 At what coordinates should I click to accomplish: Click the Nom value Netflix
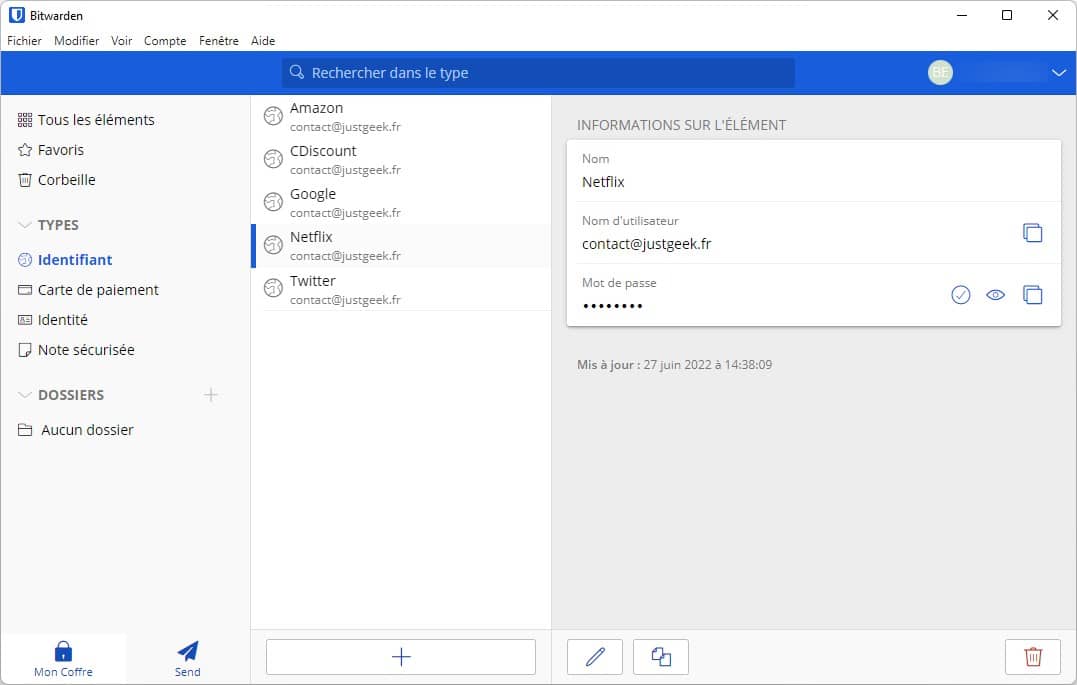[603, 182]
